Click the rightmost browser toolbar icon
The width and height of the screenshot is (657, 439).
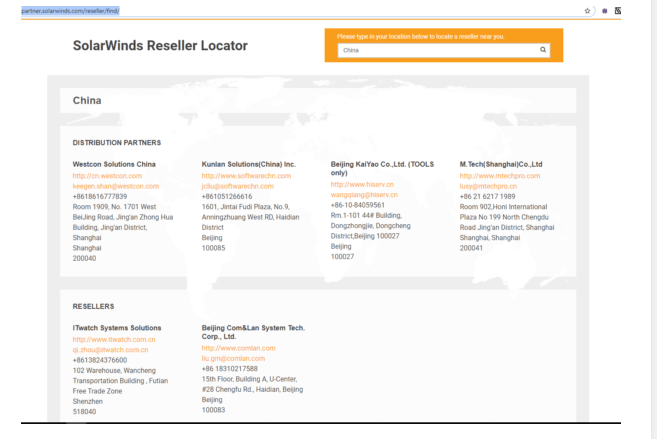(x=618, y=11)
